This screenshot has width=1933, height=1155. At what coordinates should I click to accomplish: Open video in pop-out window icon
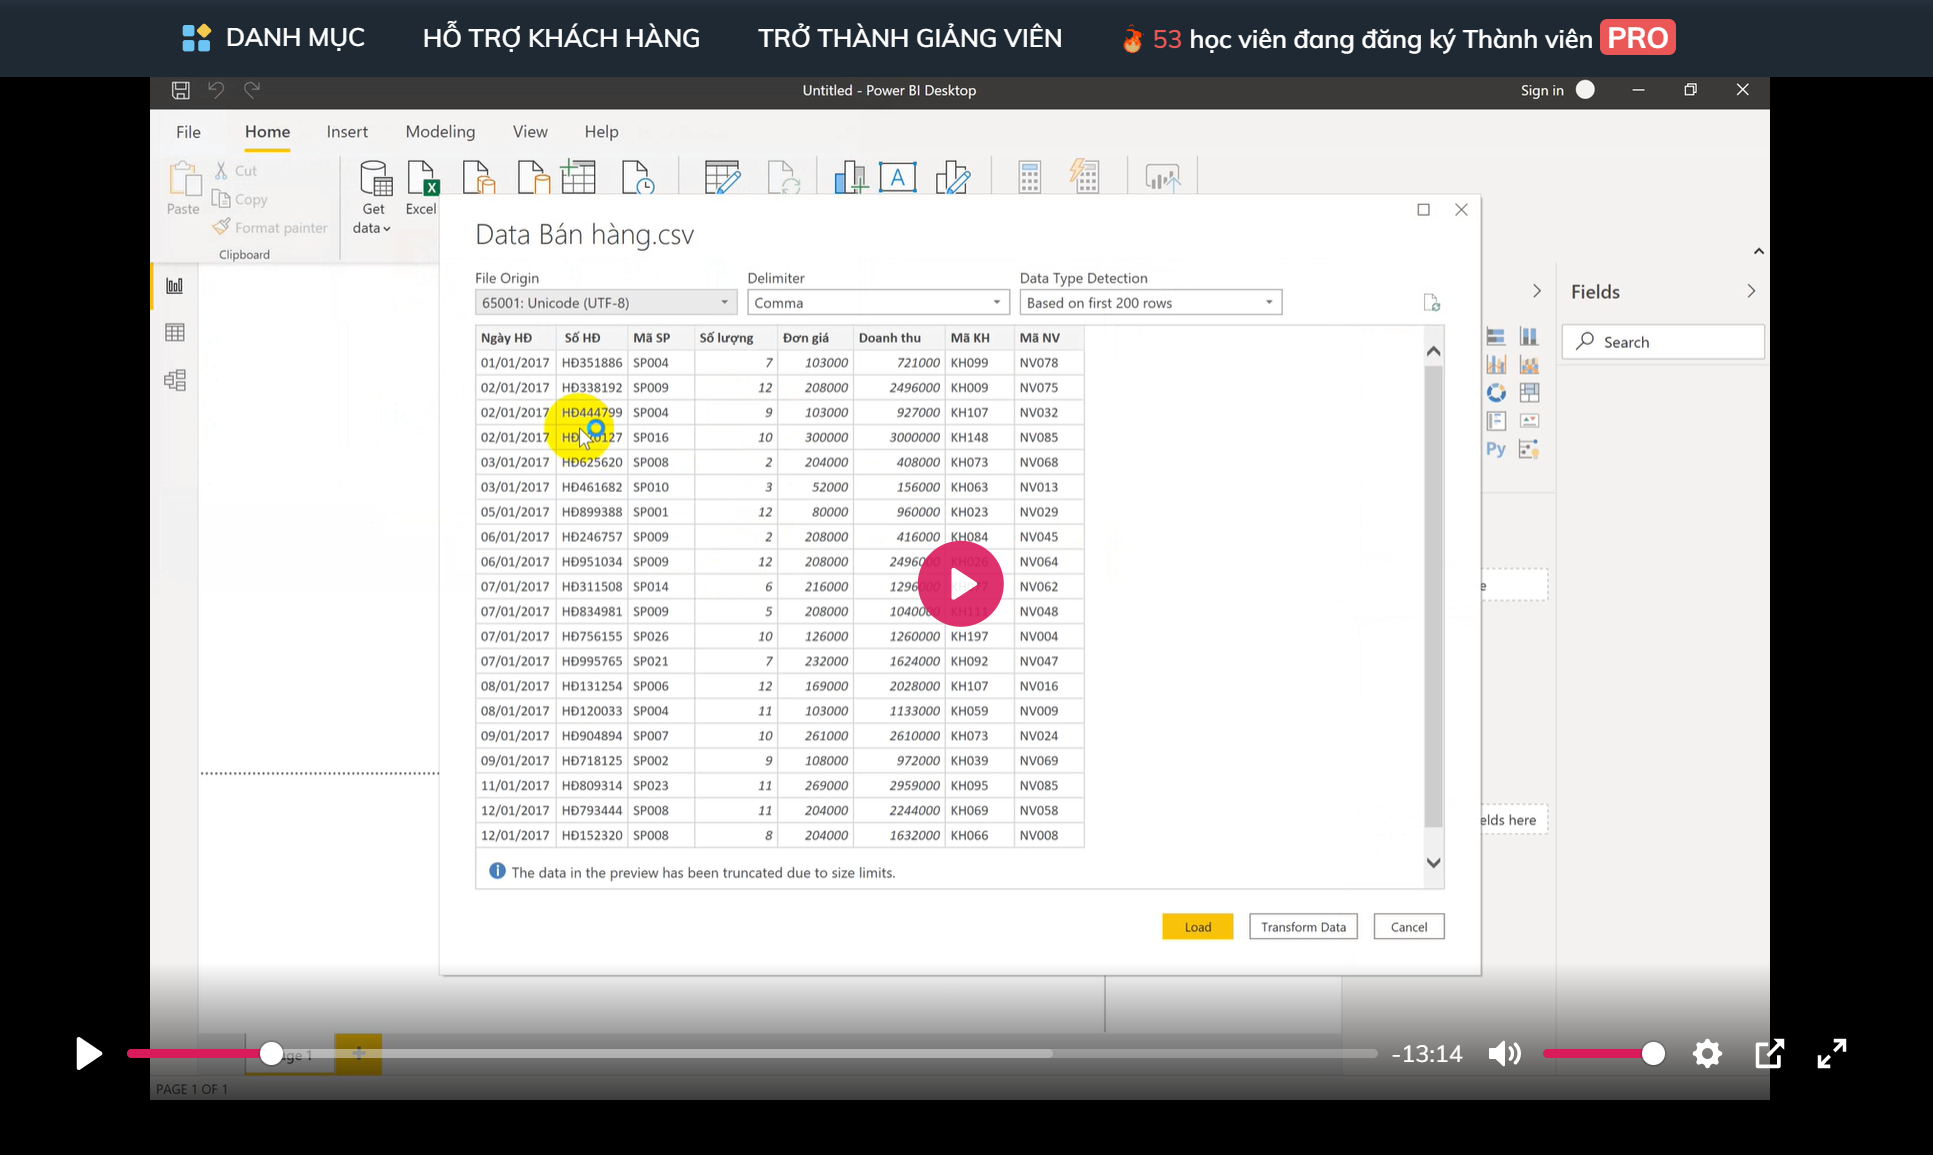coord(1769,1053)
